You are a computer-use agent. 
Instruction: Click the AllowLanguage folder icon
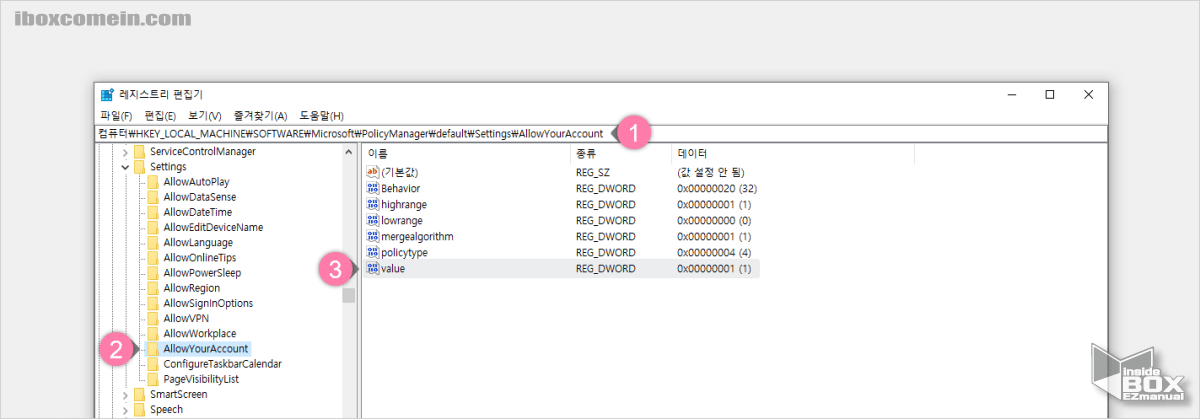(153, 242)
